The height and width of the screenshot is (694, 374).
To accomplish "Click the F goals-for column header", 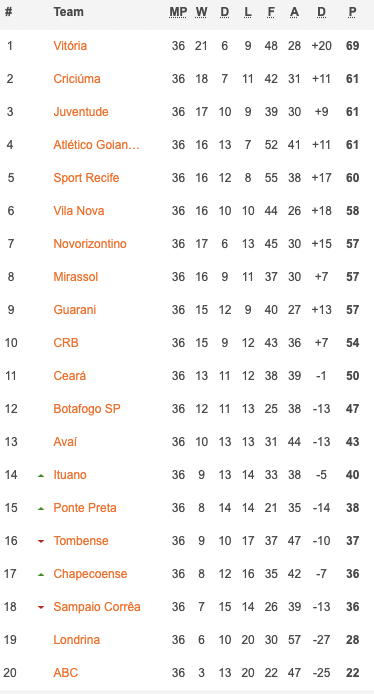I will click(x=271, y=12).
